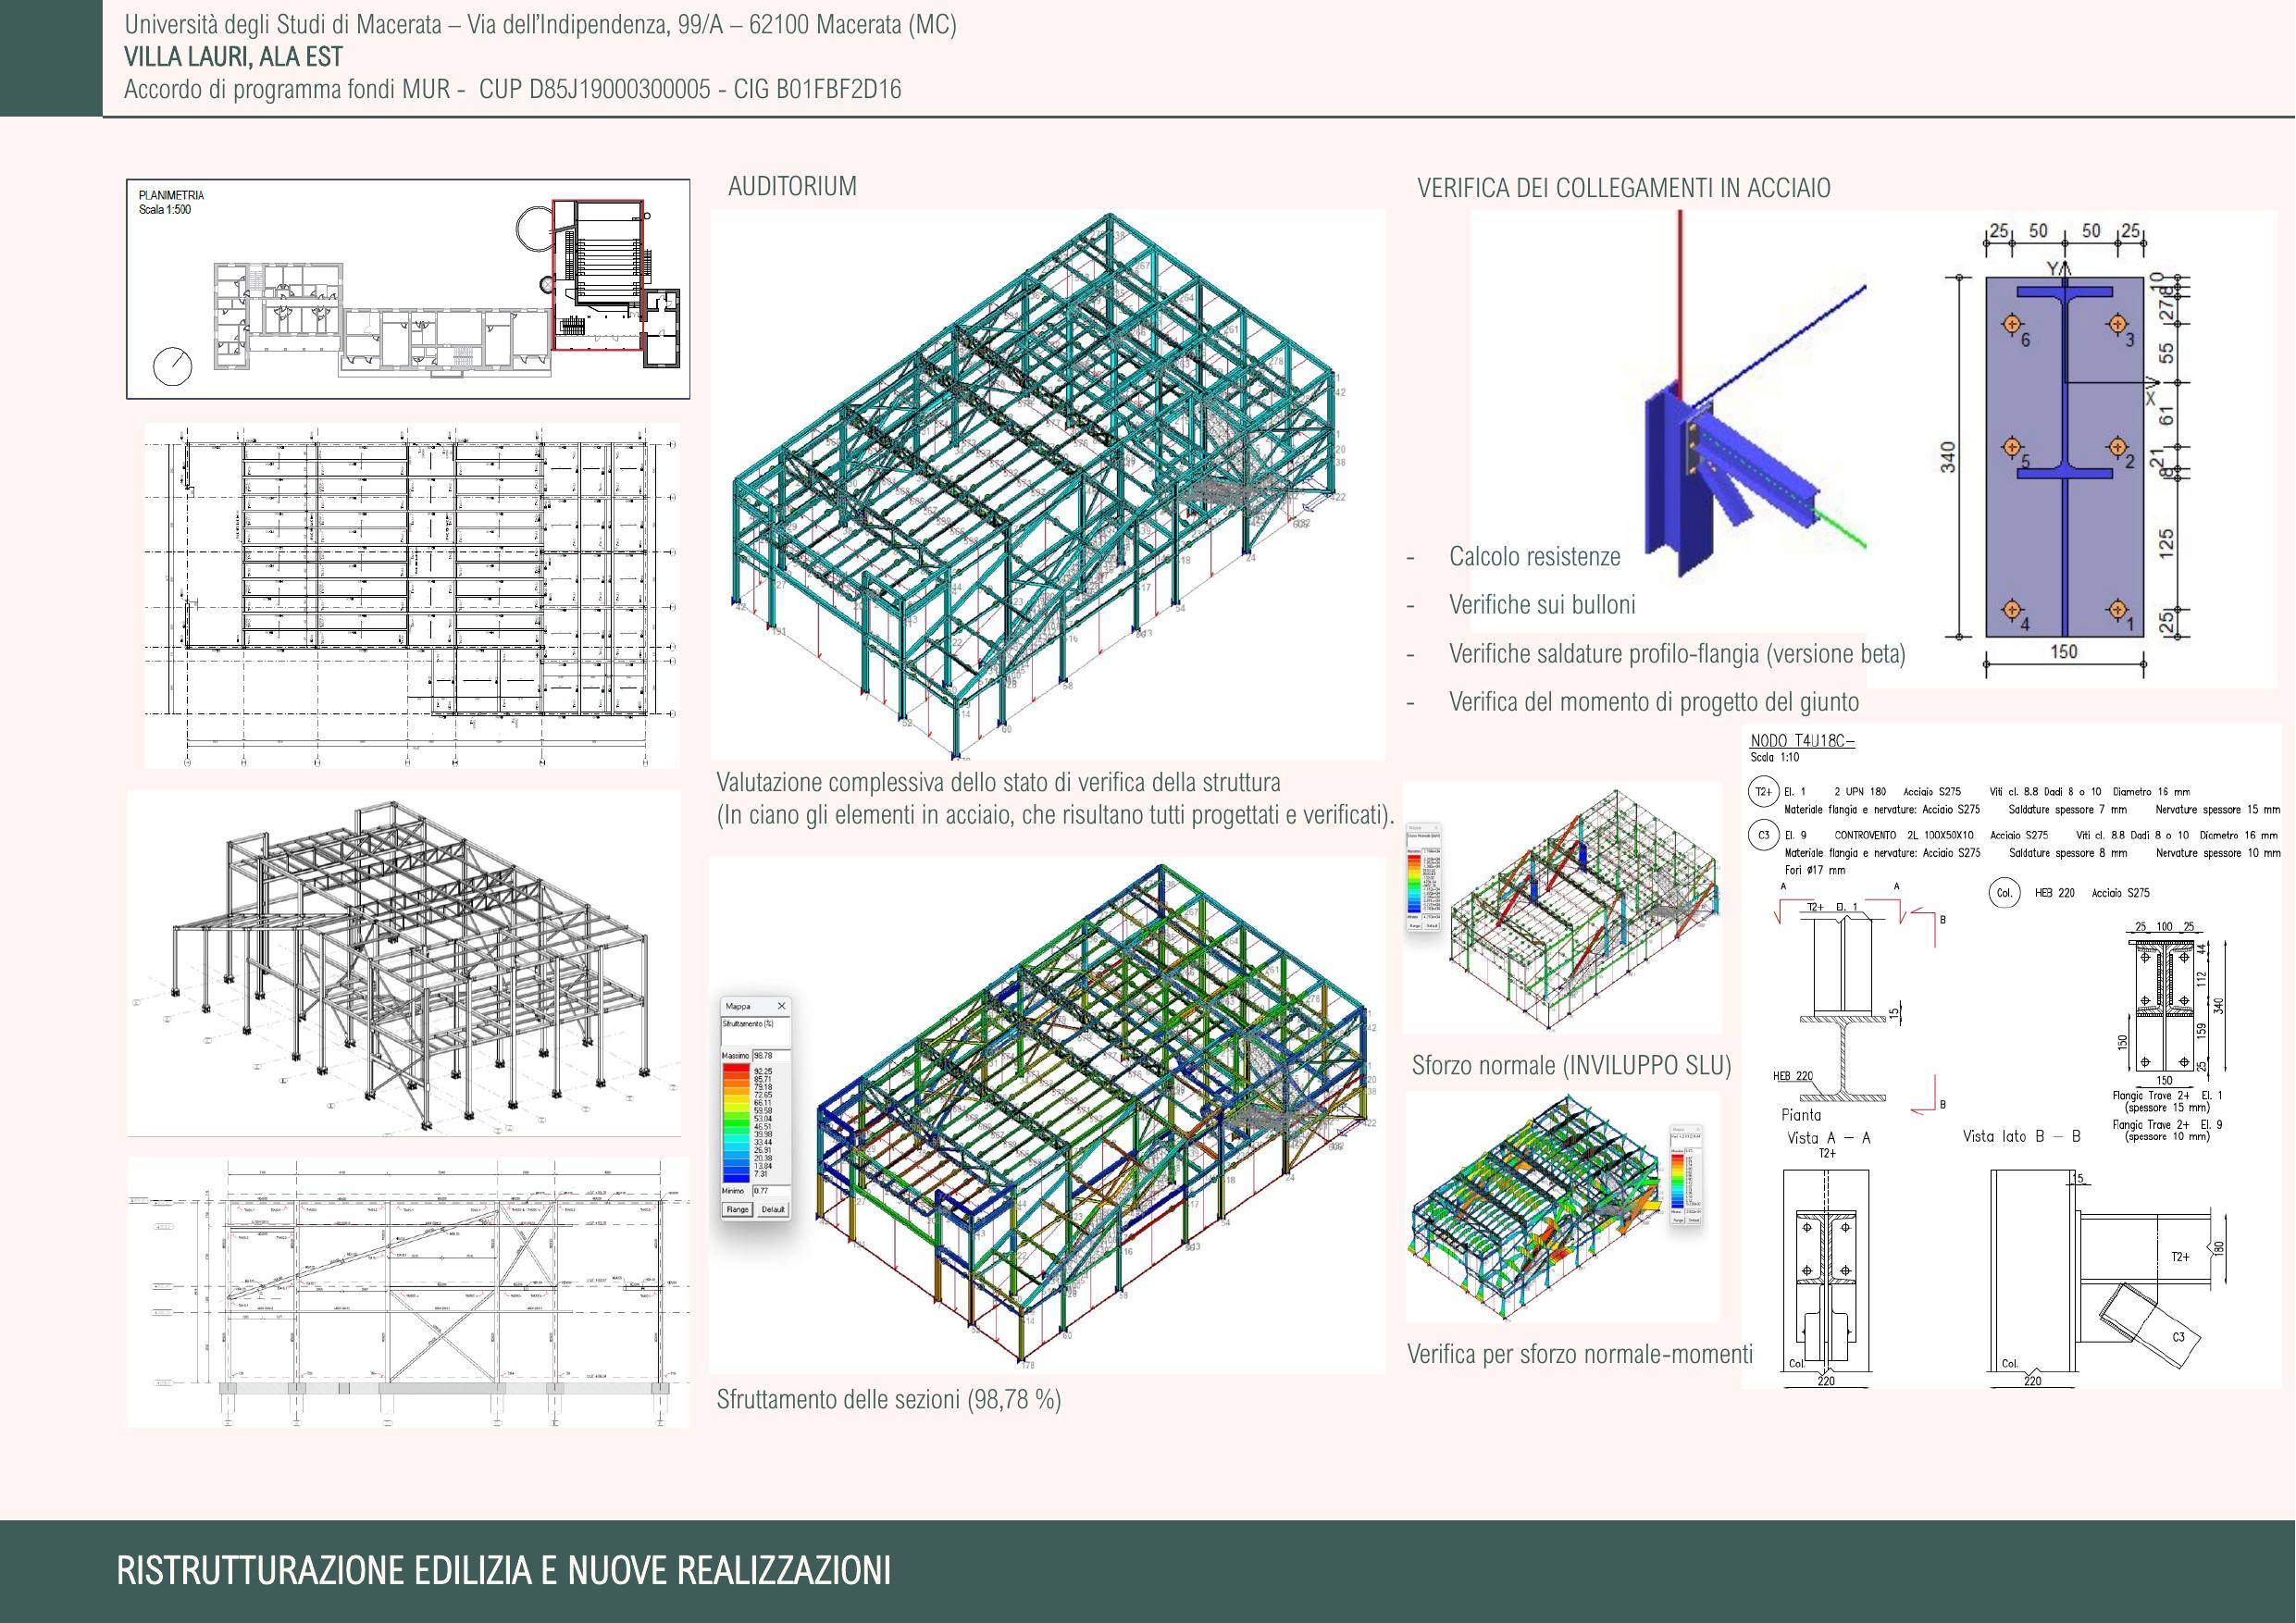Click legend value 53.04
2296x1623 pixels.
click(763, 1118)
